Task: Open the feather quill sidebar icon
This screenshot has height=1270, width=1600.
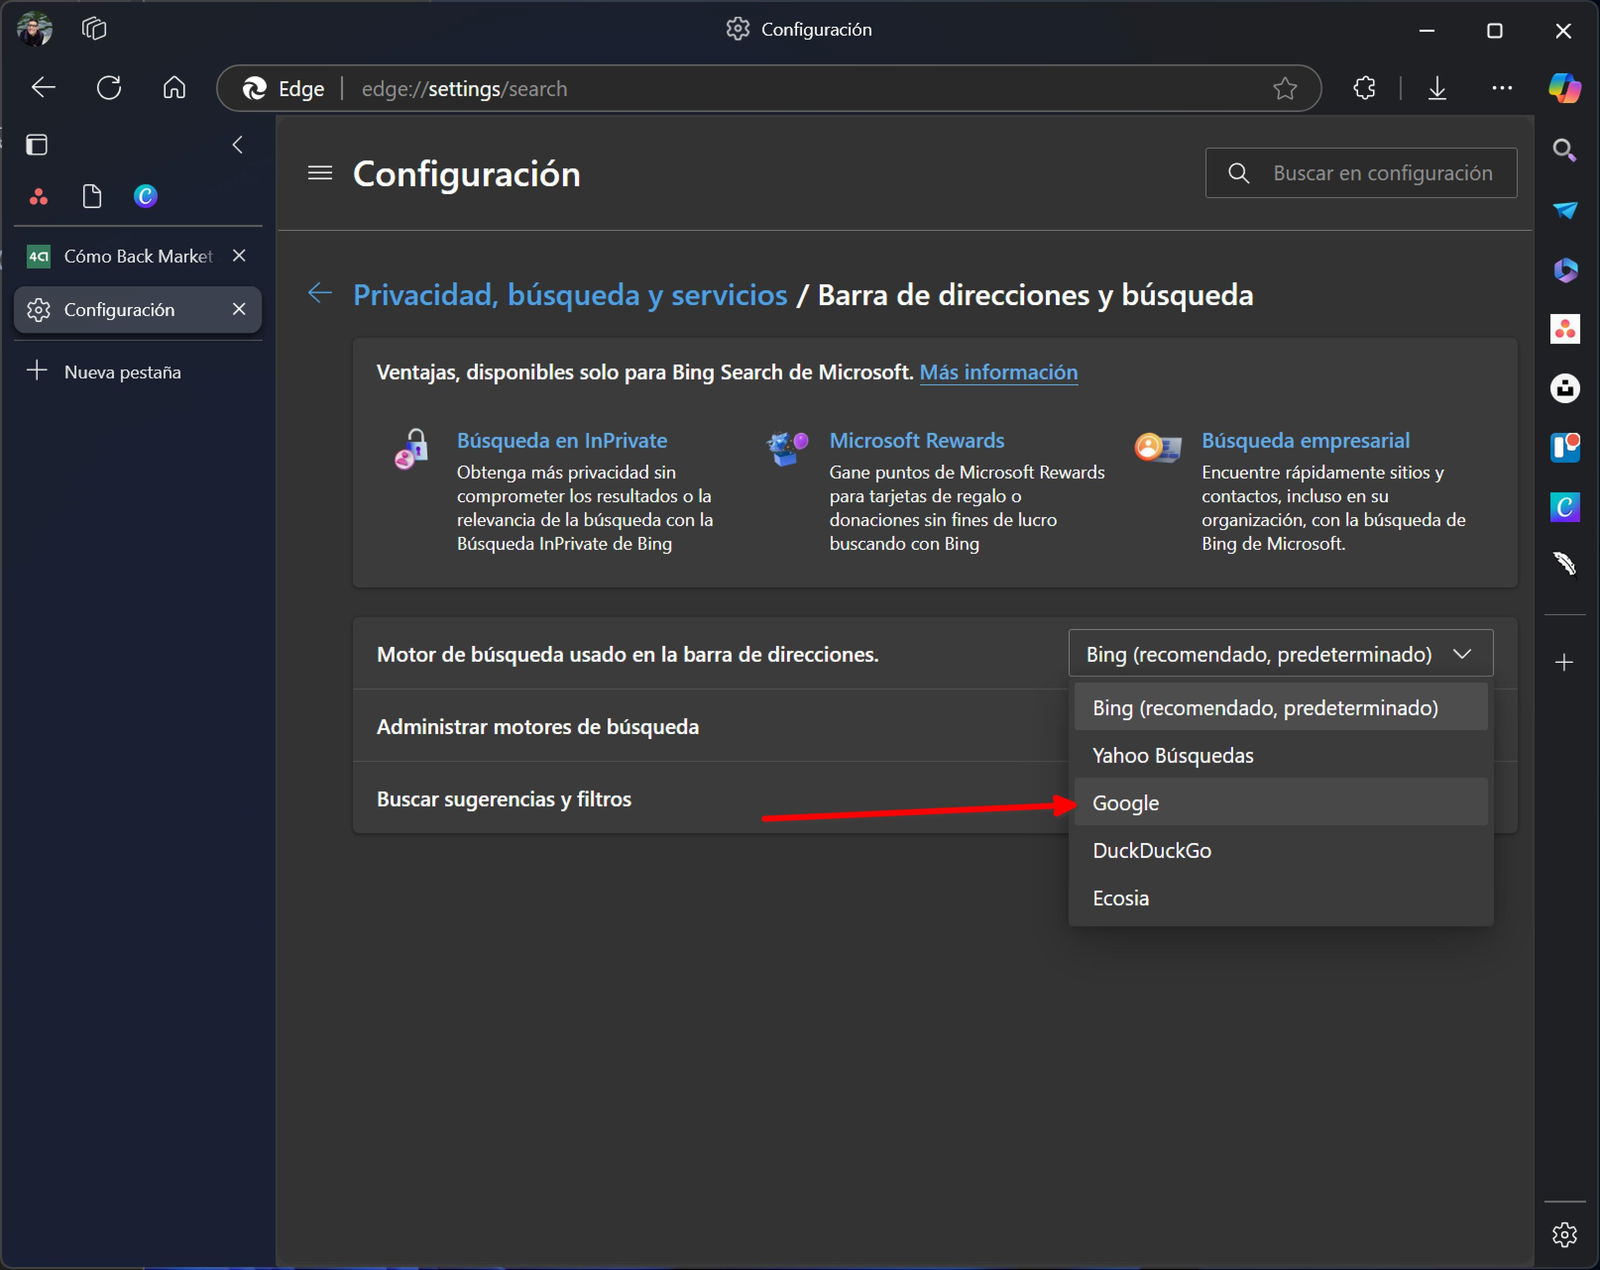Action: 1565,565
